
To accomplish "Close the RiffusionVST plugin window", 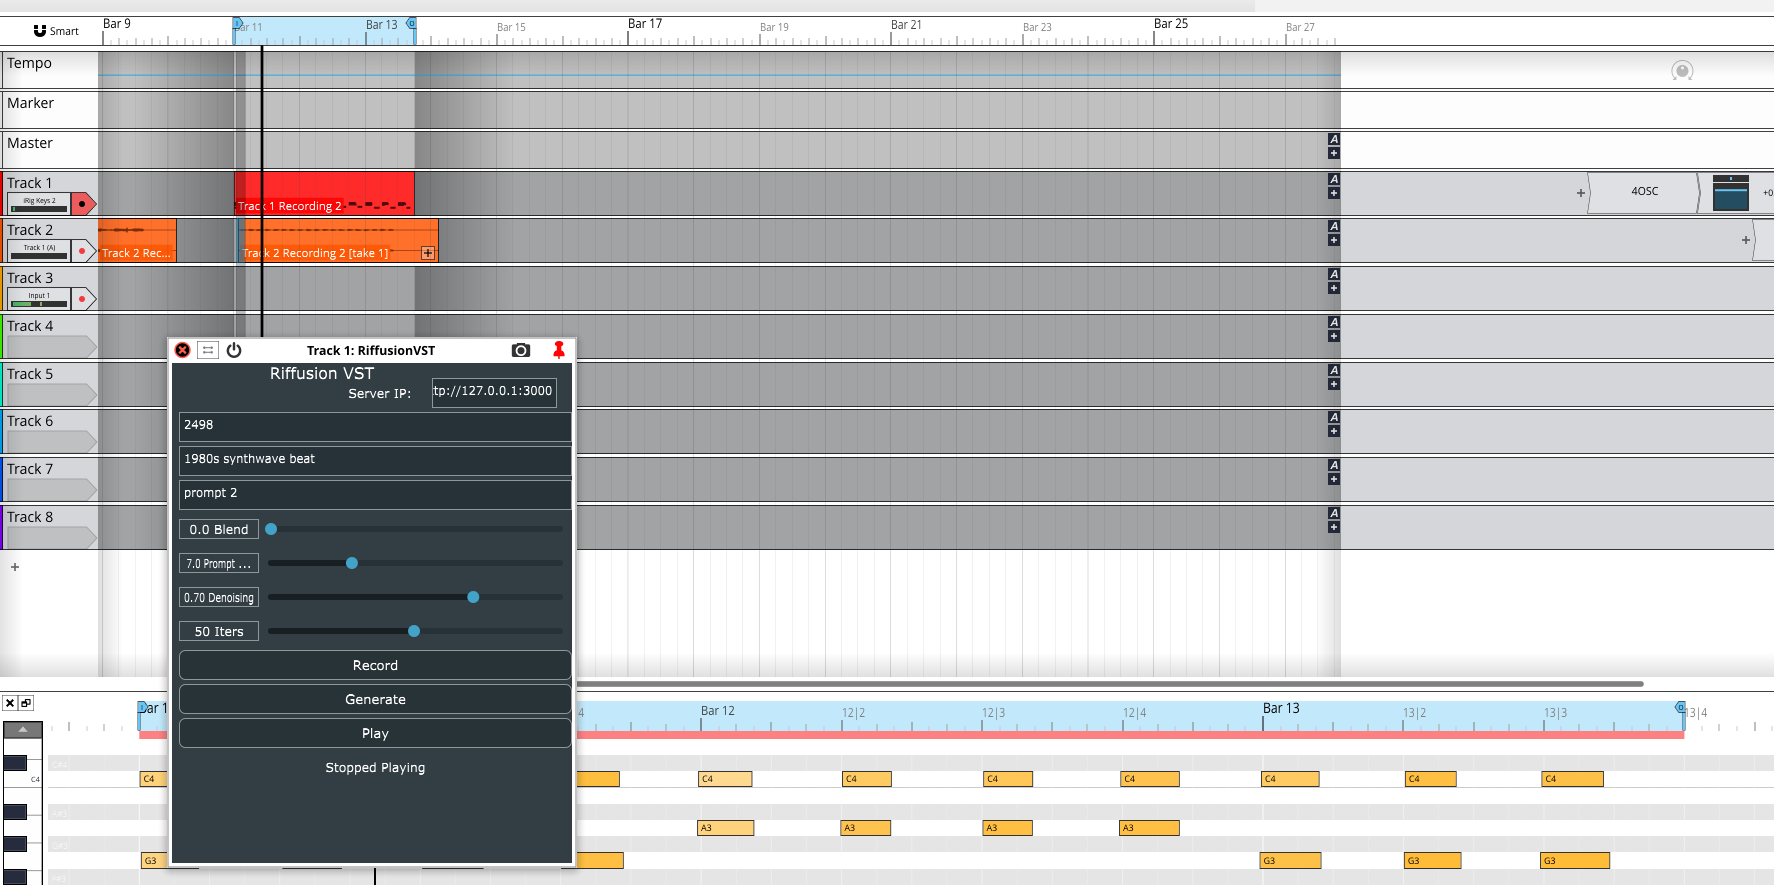I will (182, 350).
